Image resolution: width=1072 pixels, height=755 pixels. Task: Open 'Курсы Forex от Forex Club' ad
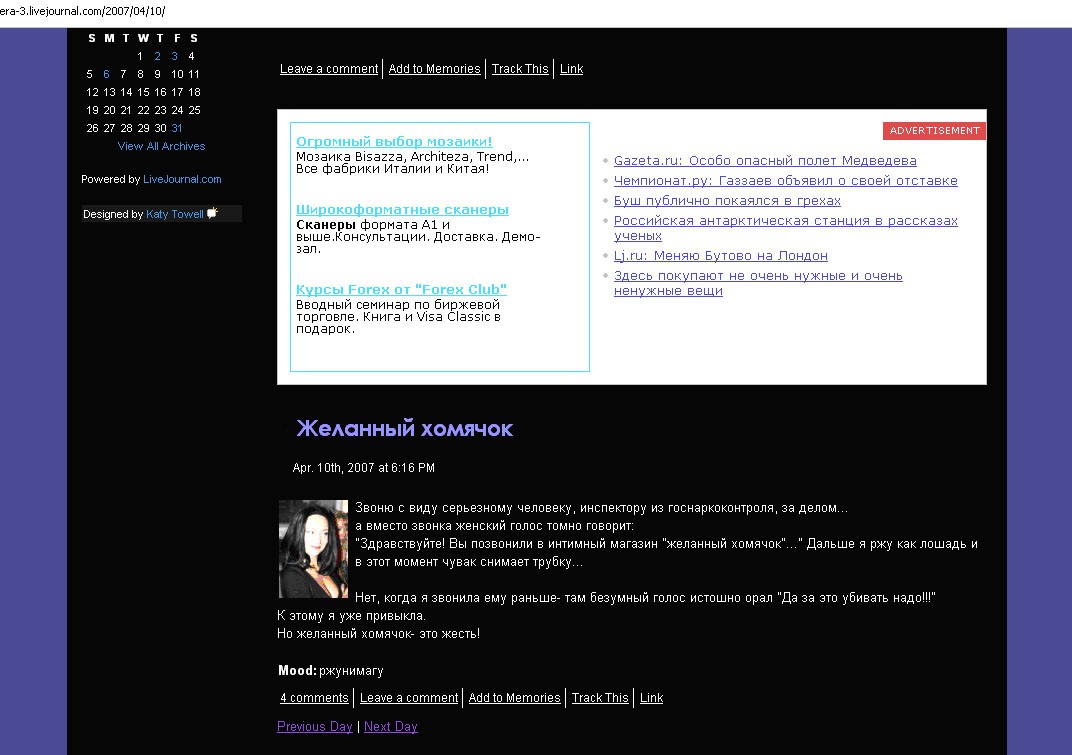point(401,290)
